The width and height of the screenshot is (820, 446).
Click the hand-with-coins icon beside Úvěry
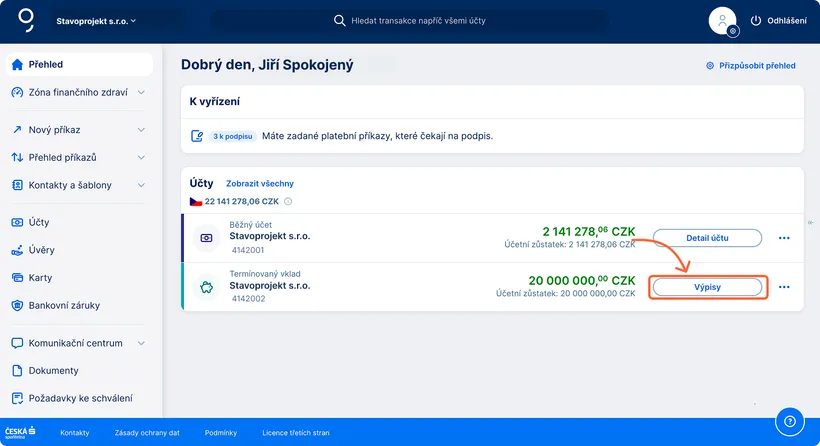17,250
